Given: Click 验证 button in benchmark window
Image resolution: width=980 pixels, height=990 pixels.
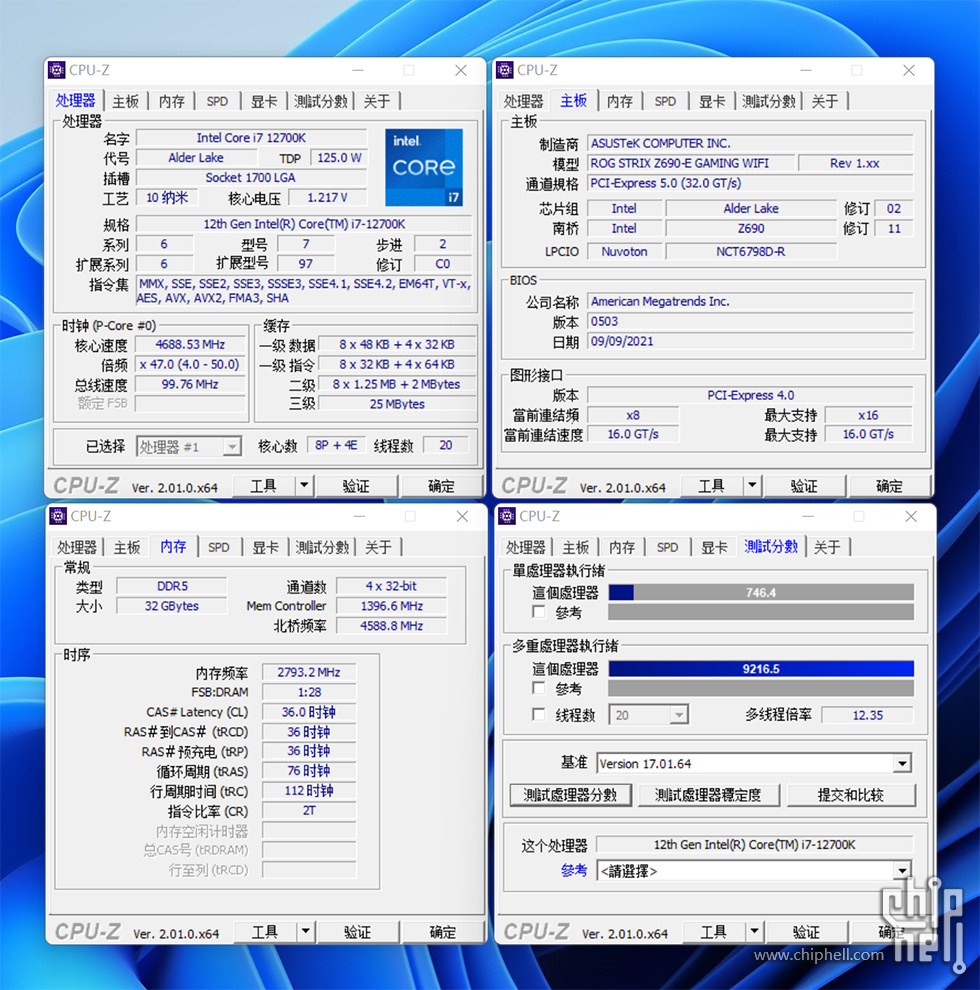Looking at the screenshot, I should click(x=806, y=932).
